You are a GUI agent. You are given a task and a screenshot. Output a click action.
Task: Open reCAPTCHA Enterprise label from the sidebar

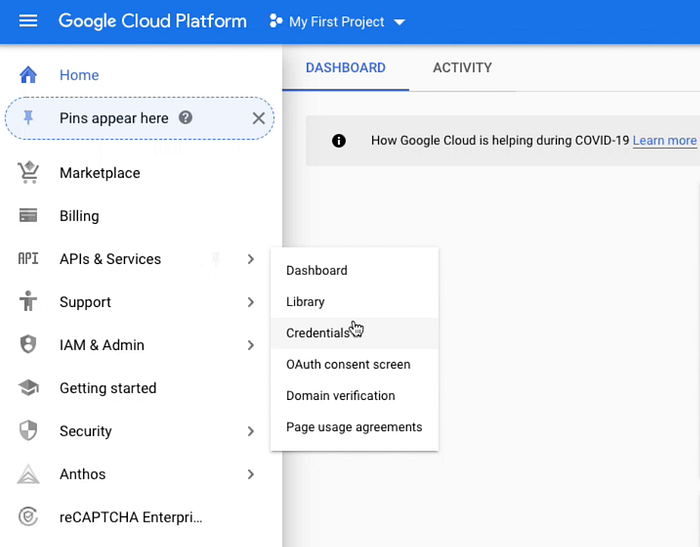(x=131, y=517)
